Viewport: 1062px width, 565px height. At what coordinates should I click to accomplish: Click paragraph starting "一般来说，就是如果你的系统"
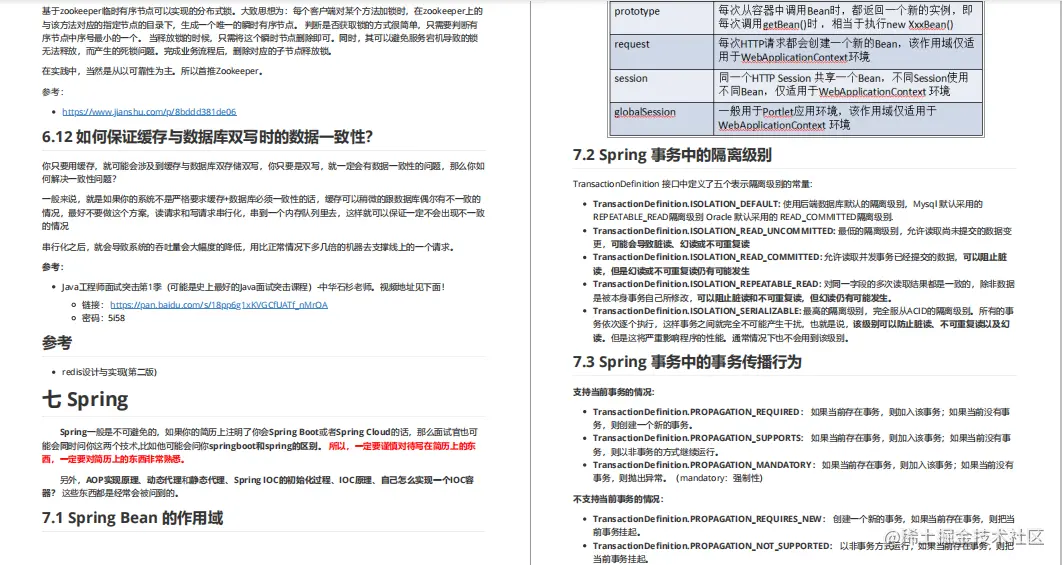(x=263, y=212)
